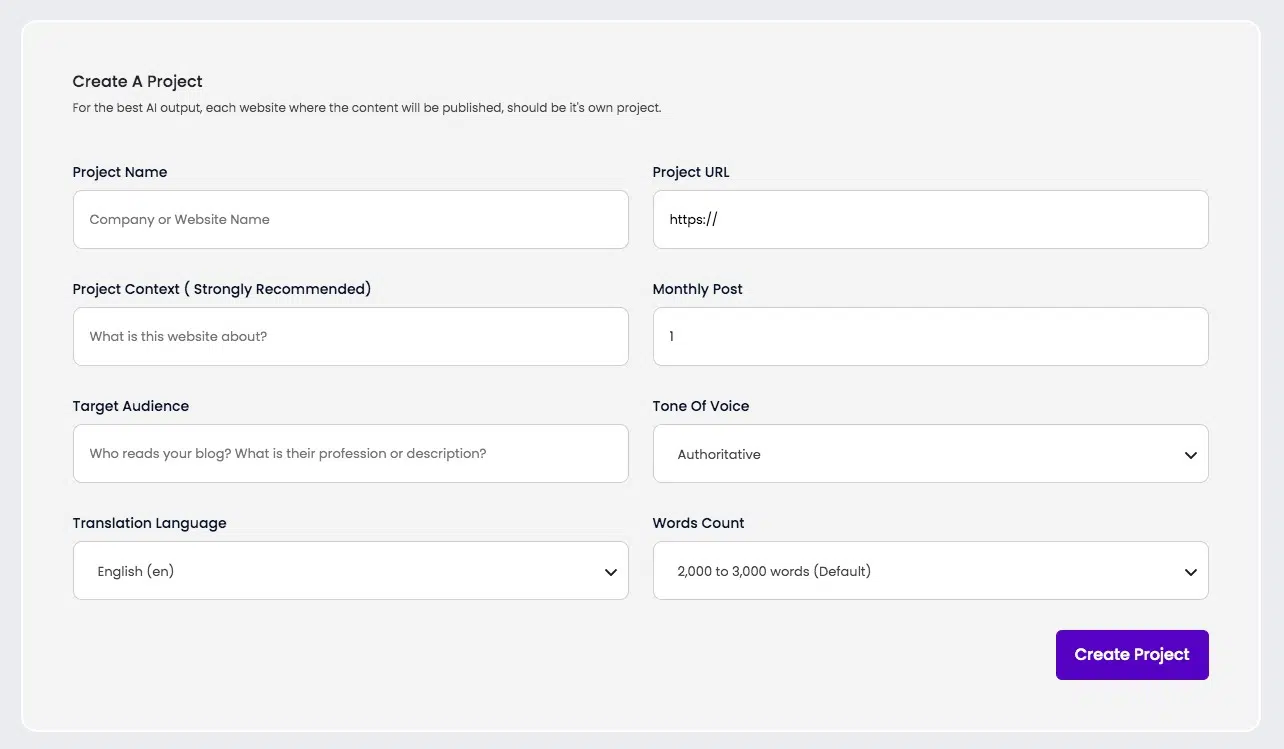
Task: Click into the Target Audience input
Action: pos(350,453)
